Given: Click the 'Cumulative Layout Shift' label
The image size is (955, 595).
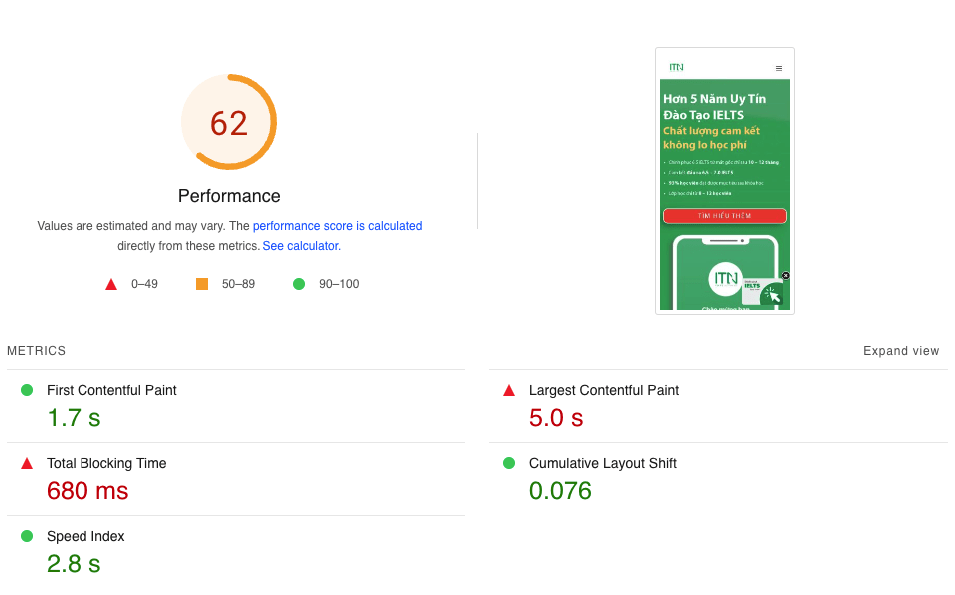Looking at the screenshot, I should point(602,463).
